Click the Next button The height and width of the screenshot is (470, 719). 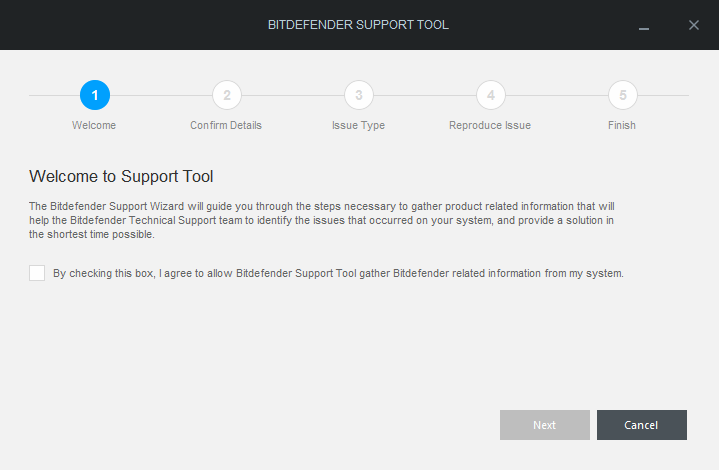545,425
